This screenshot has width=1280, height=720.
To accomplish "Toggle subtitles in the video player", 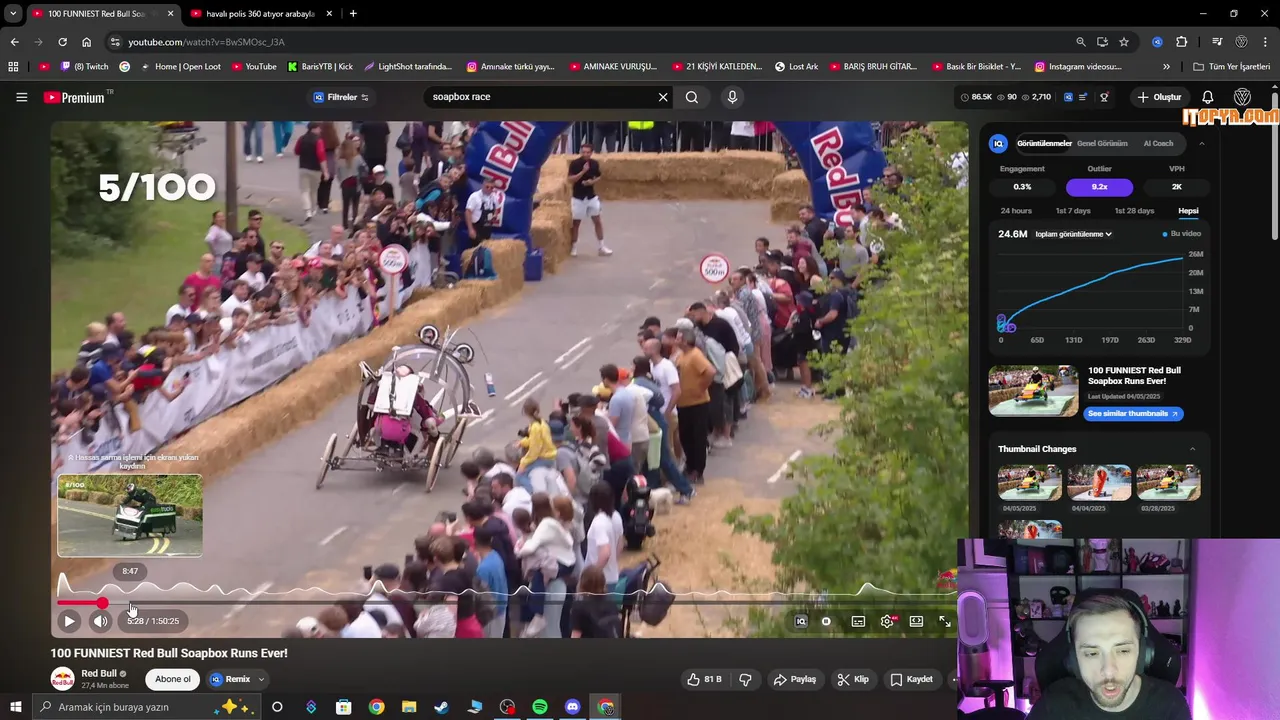I will (858, 621).
